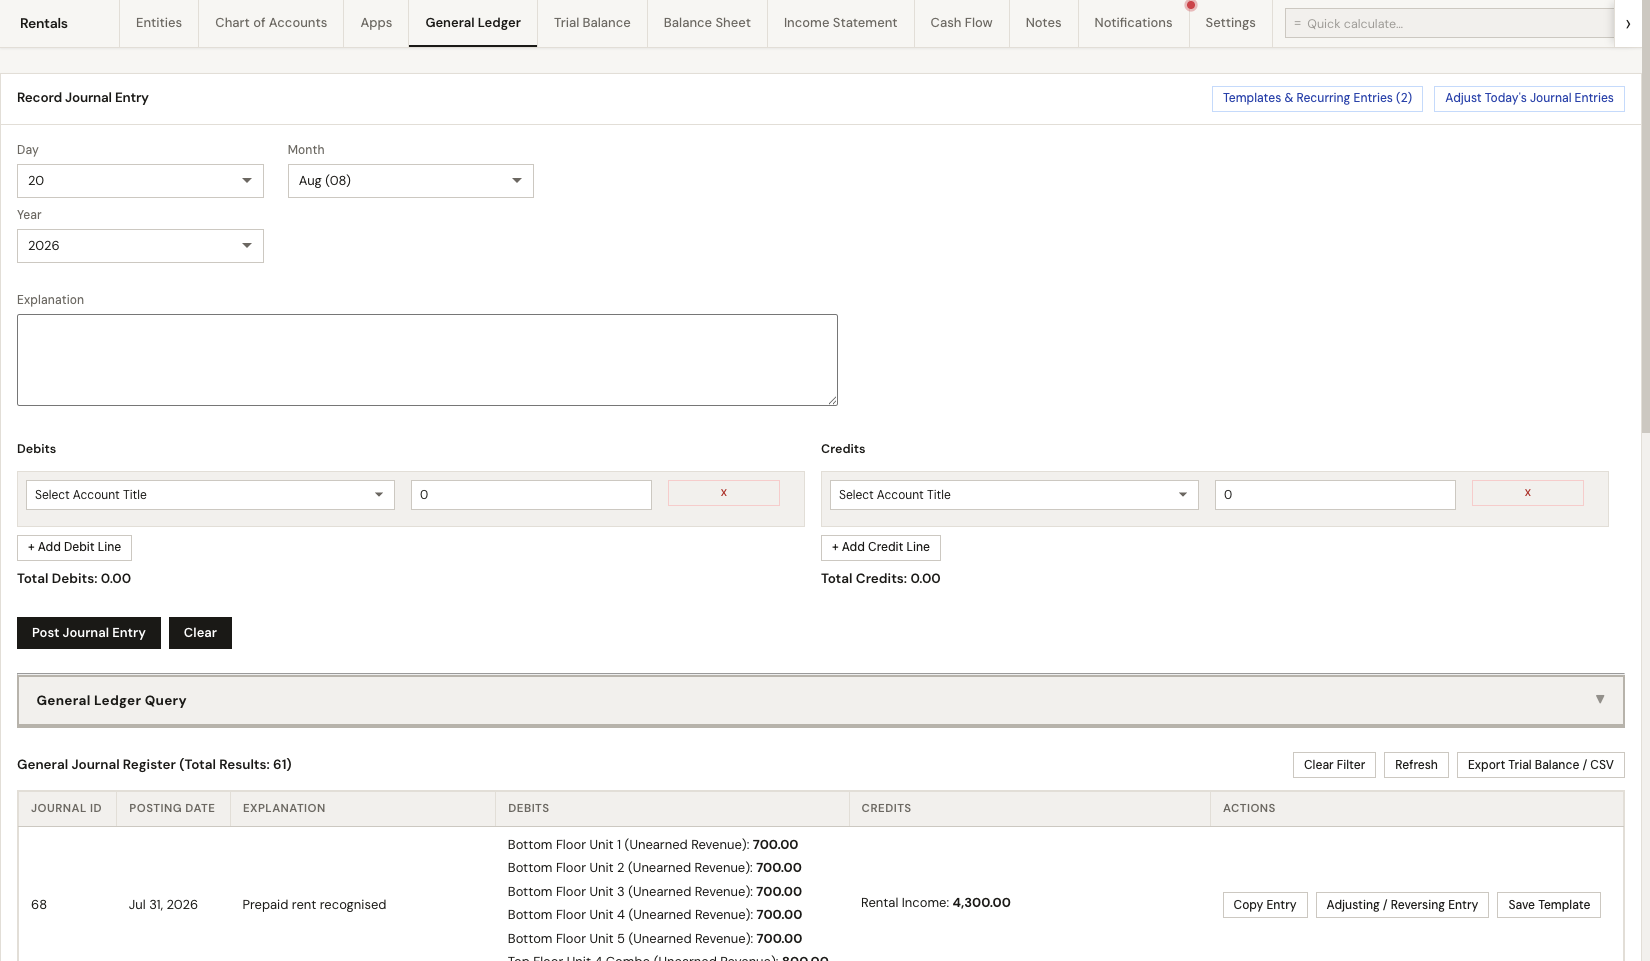Open the Year dropdown showing 2026
The height and width of the screenshot is (961, 1650).
click(140, 246)
